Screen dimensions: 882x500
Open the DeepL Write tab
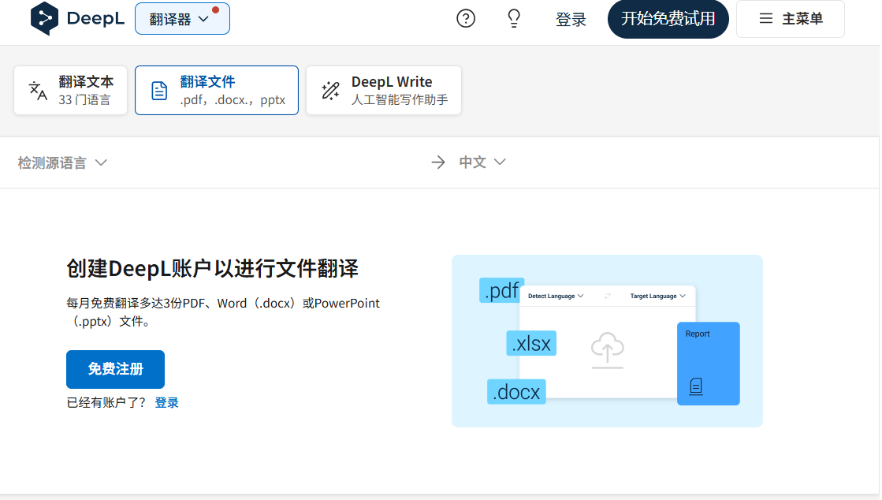(384, 90)
